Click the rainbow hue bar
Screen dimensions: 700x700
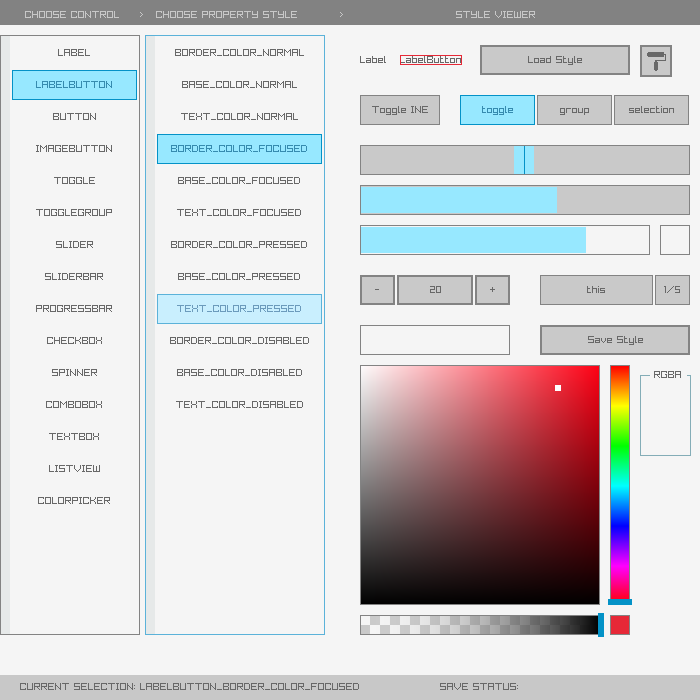(620, 480)
